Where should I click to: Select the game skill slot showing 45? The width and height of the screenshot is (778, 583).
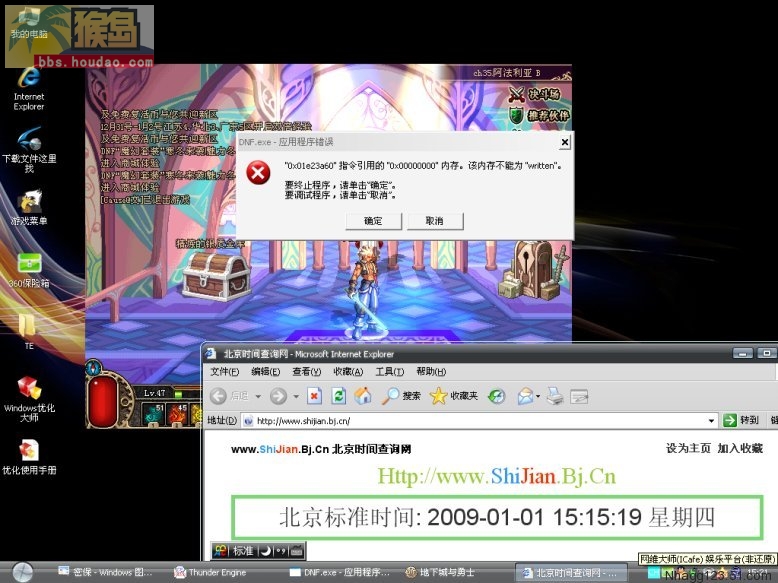177,415
